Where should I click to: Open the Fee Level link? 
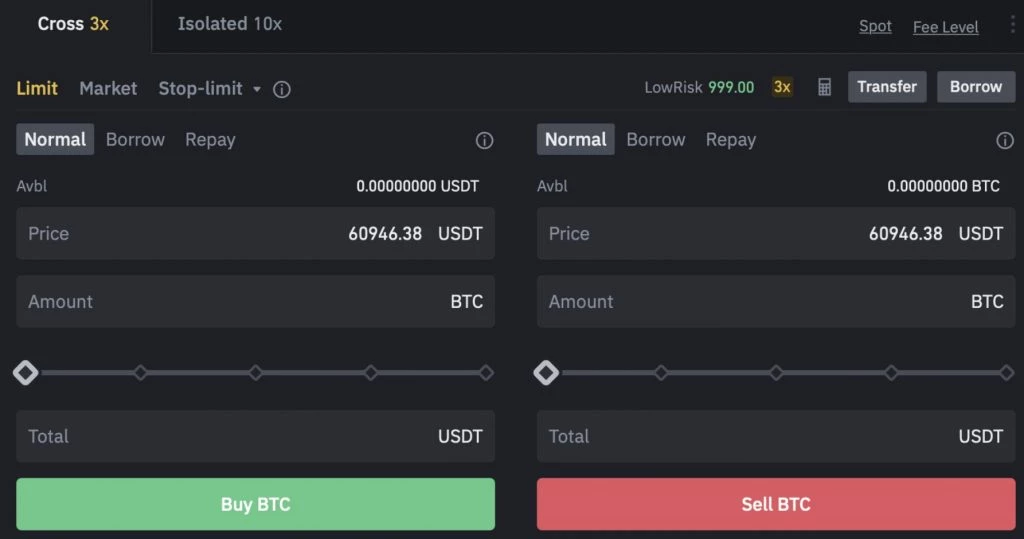click(945, 27)
